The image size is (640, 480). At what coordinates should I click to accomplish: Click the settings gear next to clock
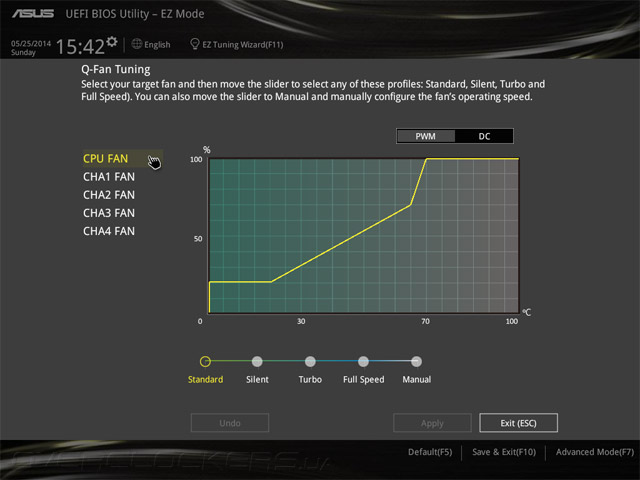click(x=112, y=42)
